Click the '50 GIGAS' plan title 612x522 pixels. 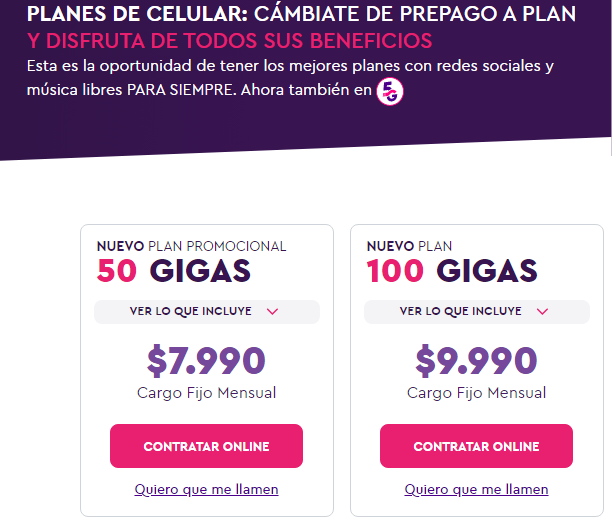click(174, 271)
